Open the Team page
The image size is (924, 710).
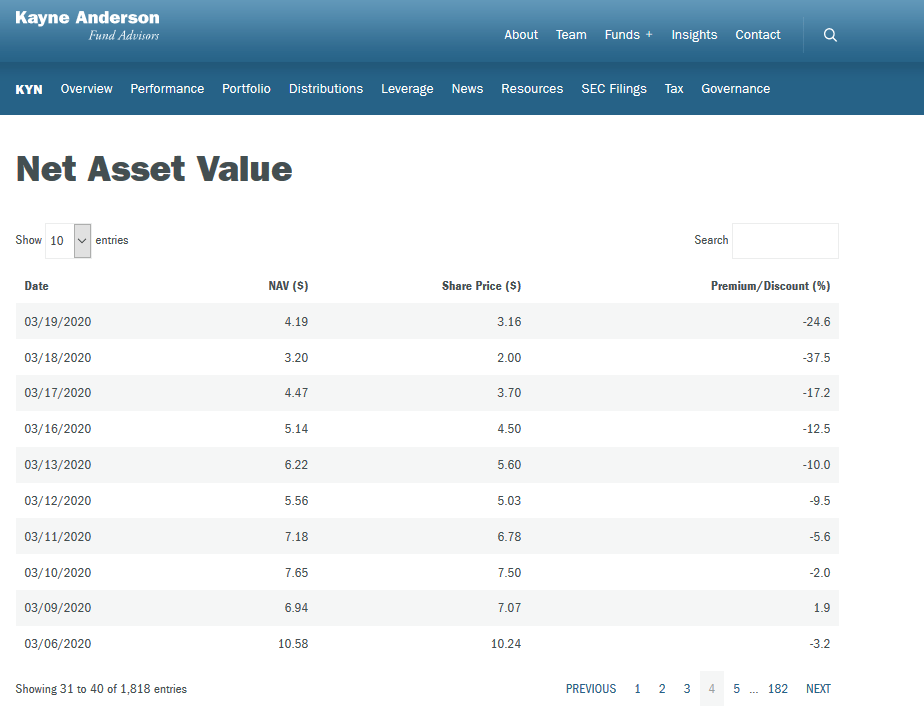(x=571, y=35)
